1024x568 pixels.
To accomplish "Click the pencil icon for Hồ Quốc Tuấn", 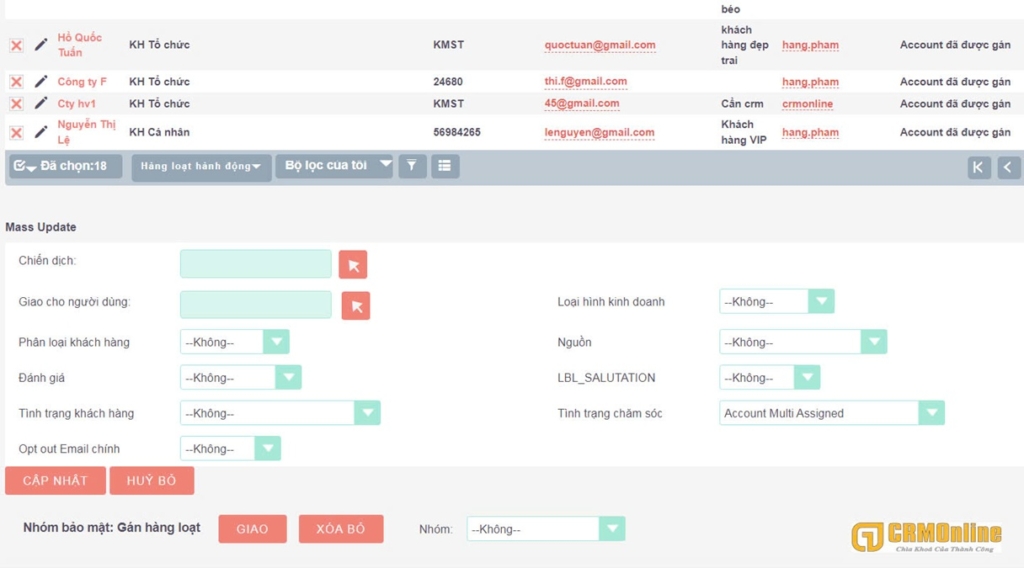I will [x=41, y=45].
